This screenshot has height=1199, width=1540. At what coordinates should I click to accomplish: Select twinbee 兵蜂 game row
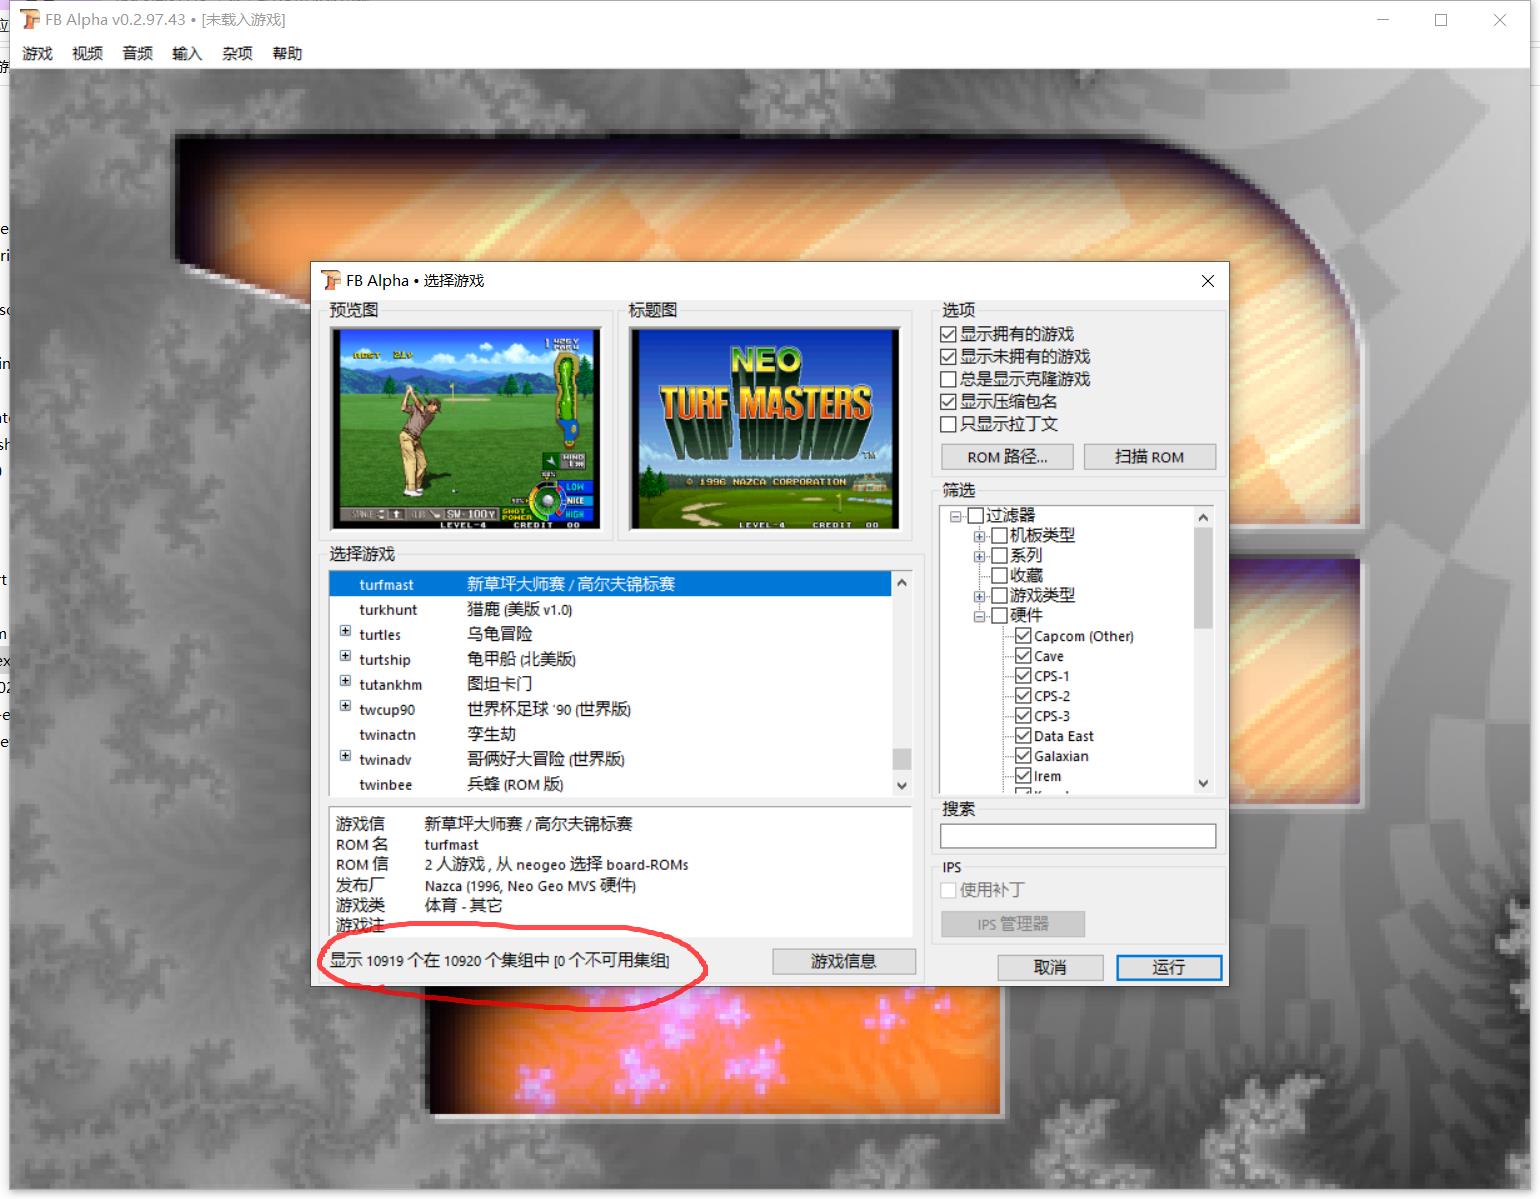pyautogui.click(x=610, y=784)
